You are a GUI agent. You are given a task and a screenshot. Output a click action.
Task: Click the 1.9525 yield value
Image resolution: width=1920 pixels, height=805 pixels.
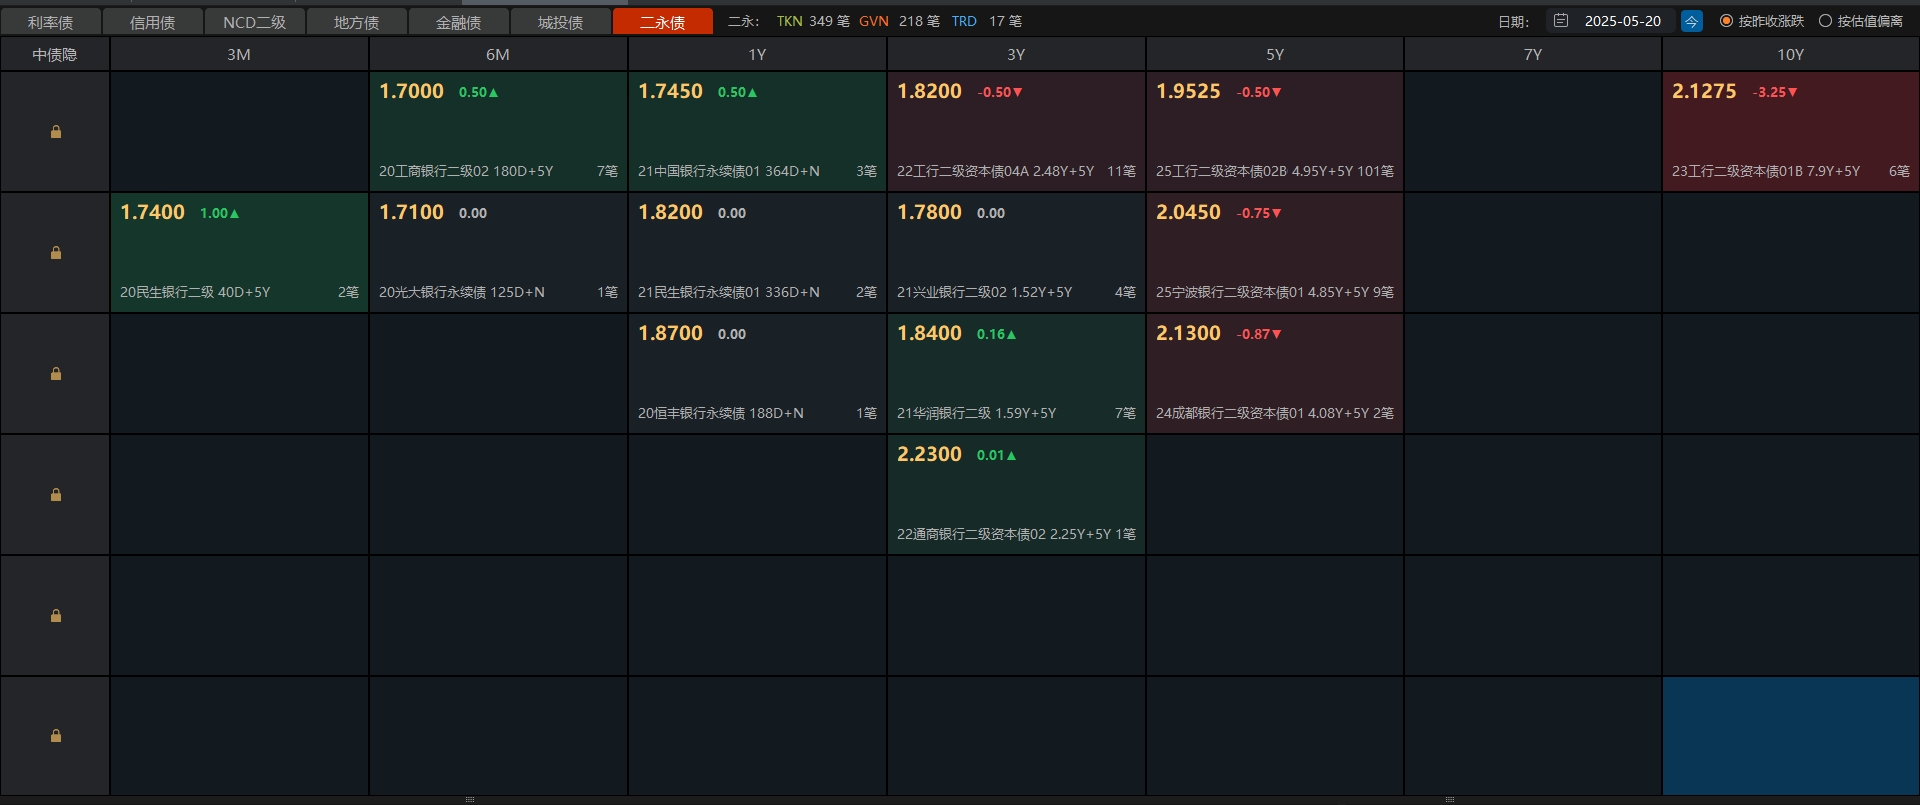[1188, 91]
